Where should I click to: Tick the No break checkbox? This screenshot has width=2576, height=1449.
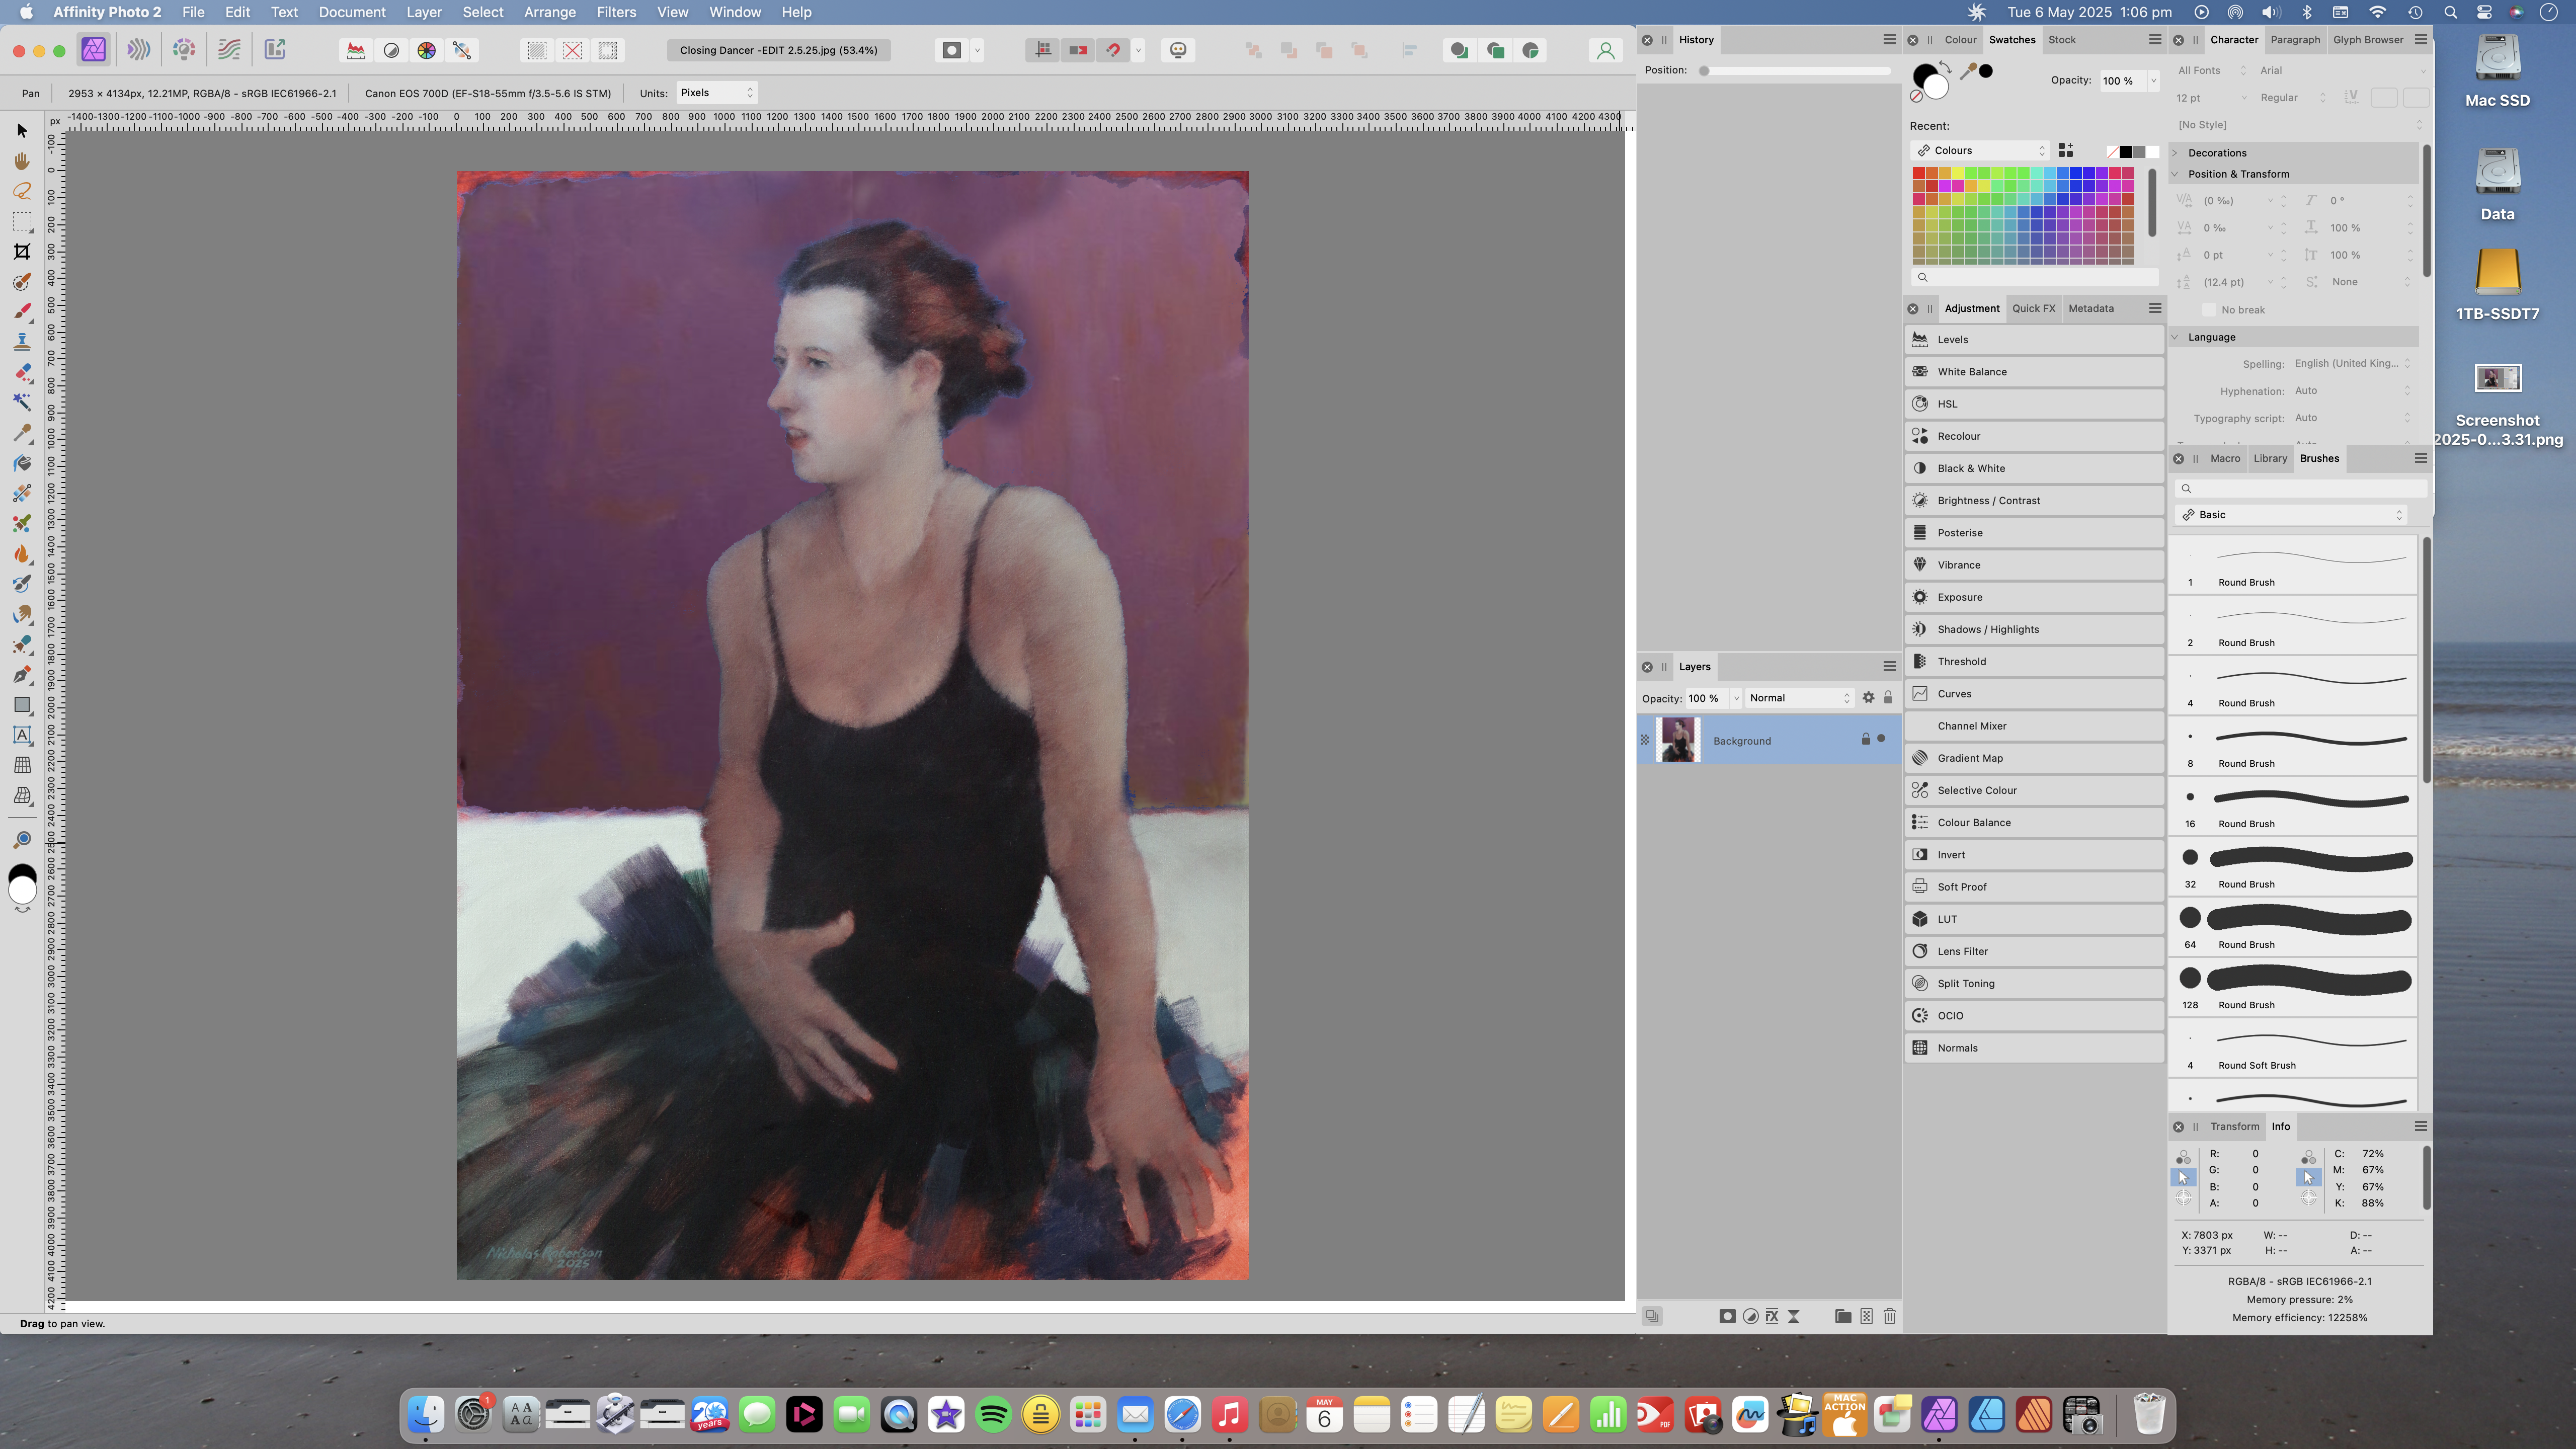(x=2209, y=310)
